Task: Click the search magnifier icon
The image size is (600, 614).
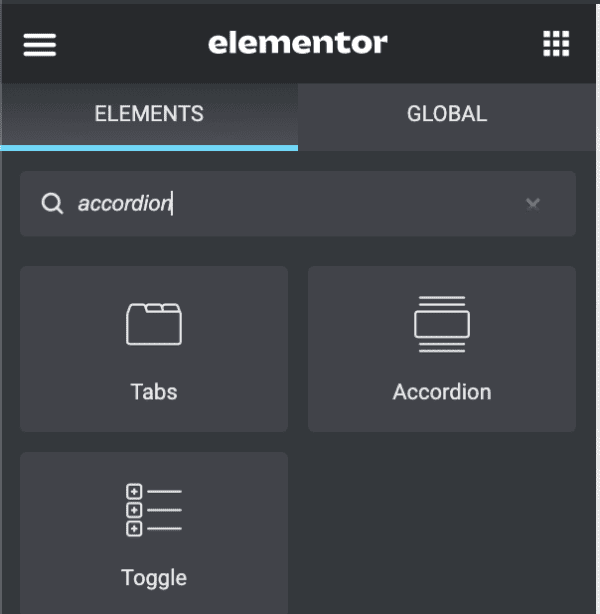Action: pyautogui.click(x=52, y=204)
